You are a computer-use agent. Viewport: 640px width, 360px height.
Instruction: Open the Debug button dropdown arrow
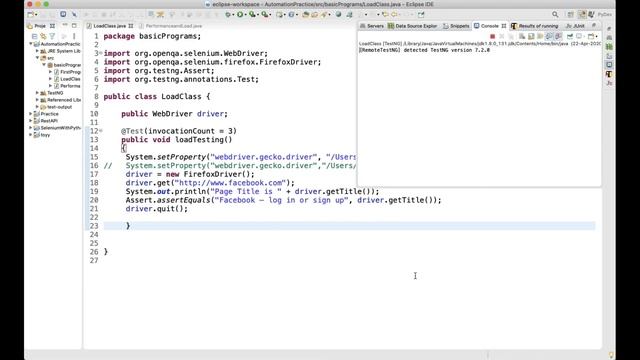[233, 15]
